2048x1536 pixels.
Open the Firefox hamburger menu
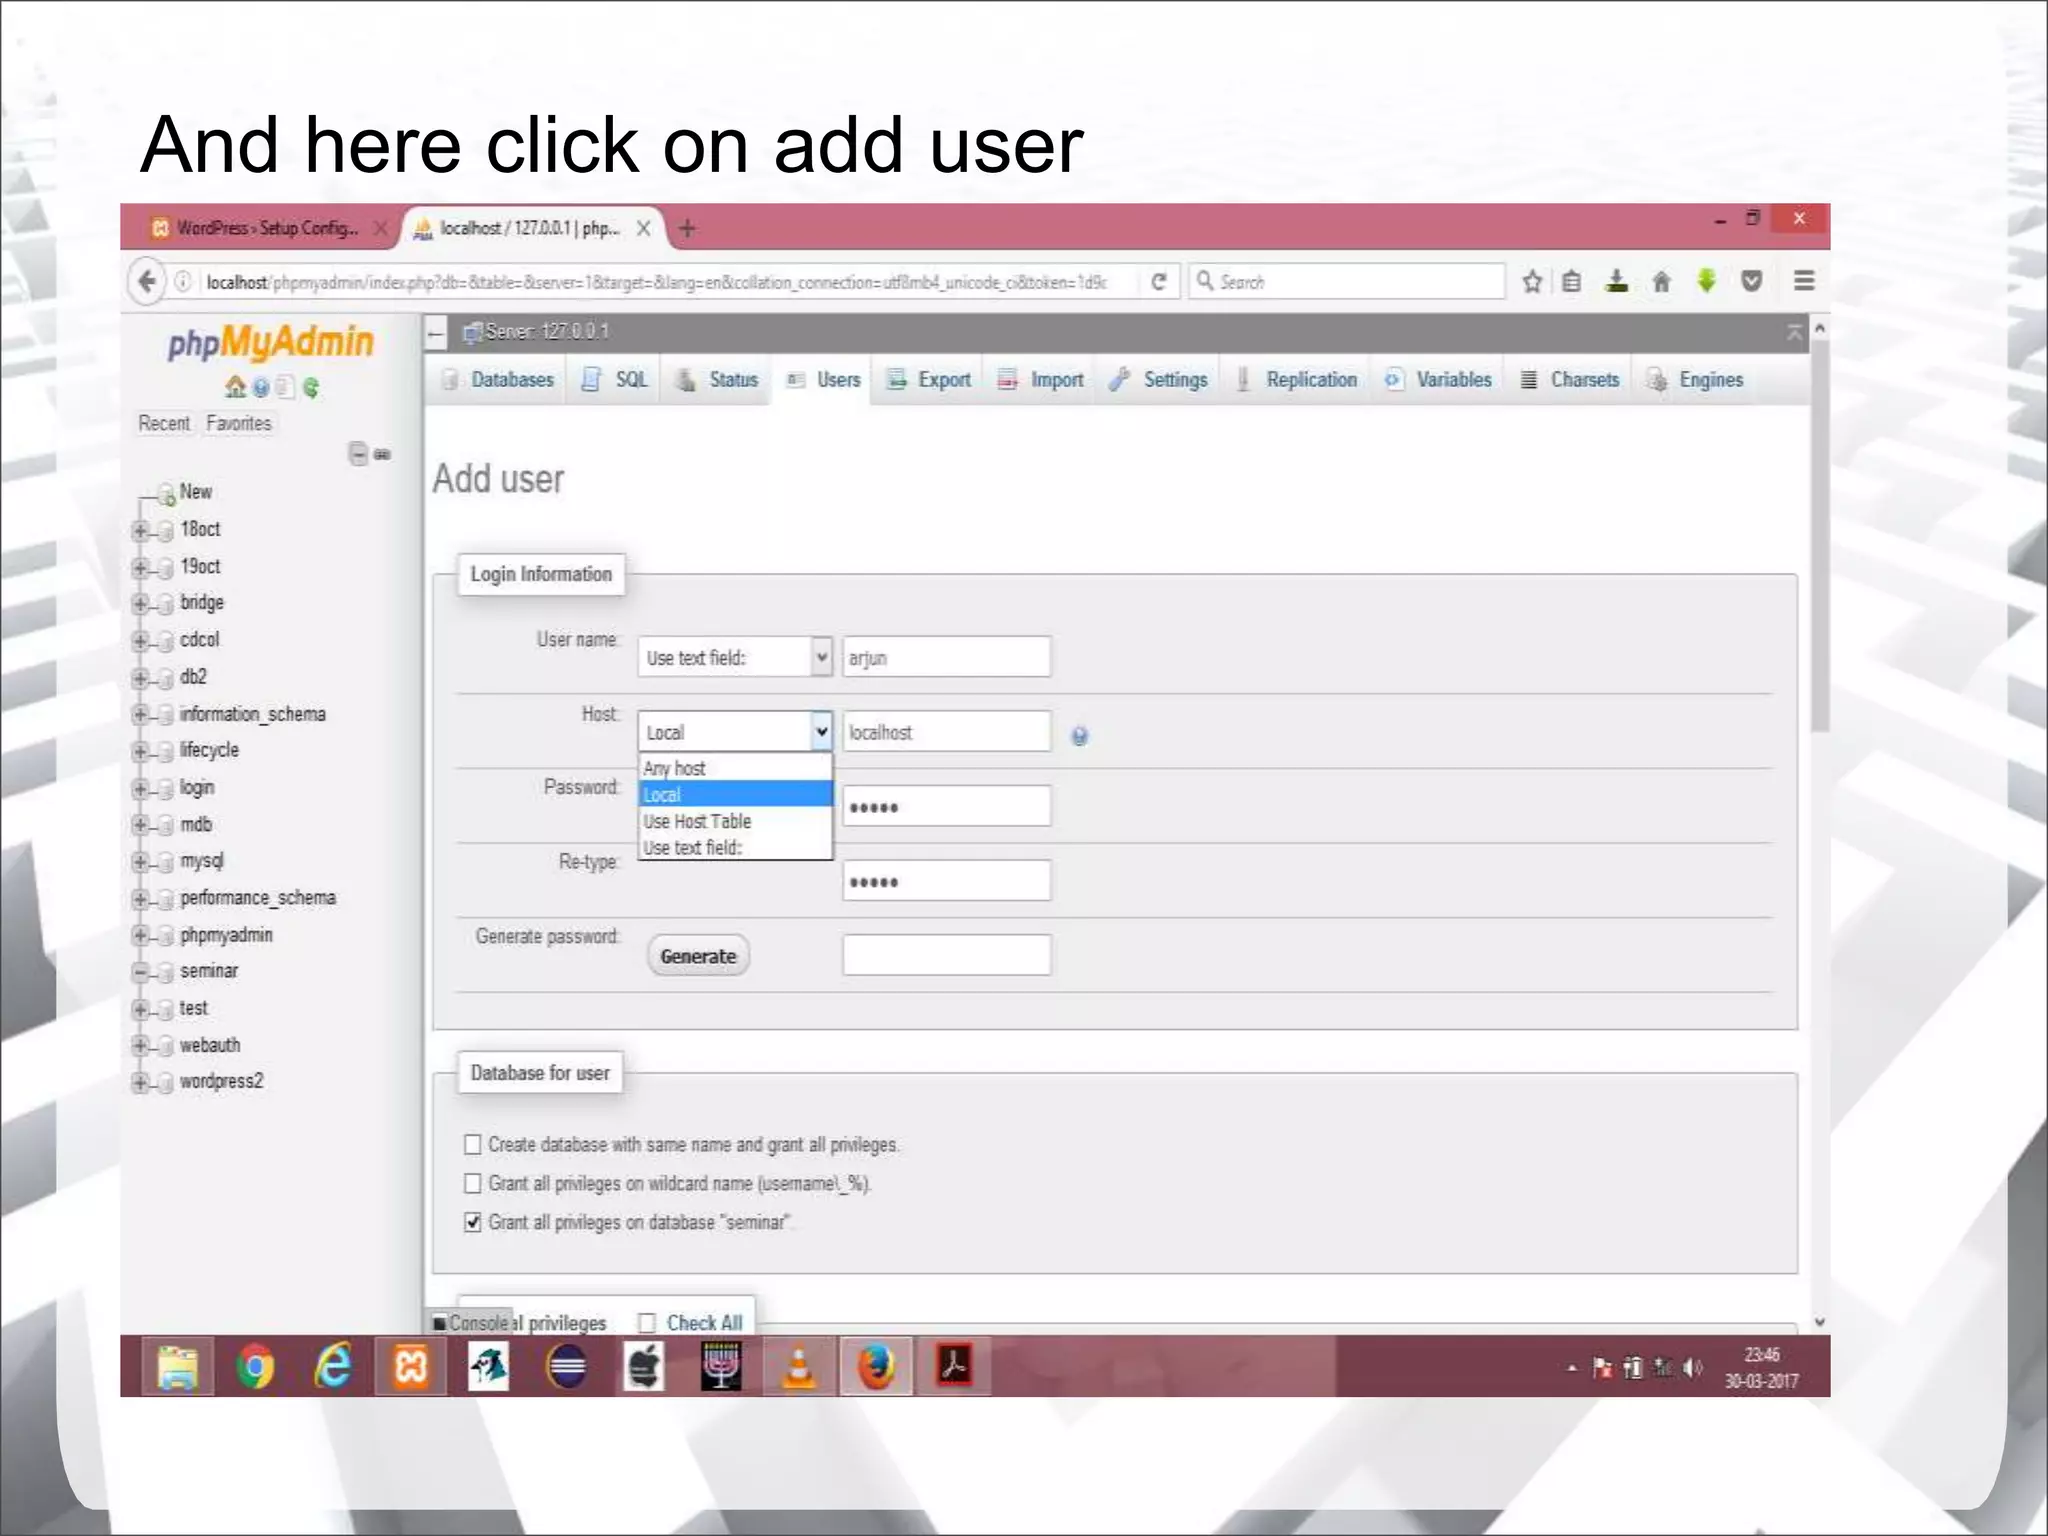click(x=1804, y=281)
